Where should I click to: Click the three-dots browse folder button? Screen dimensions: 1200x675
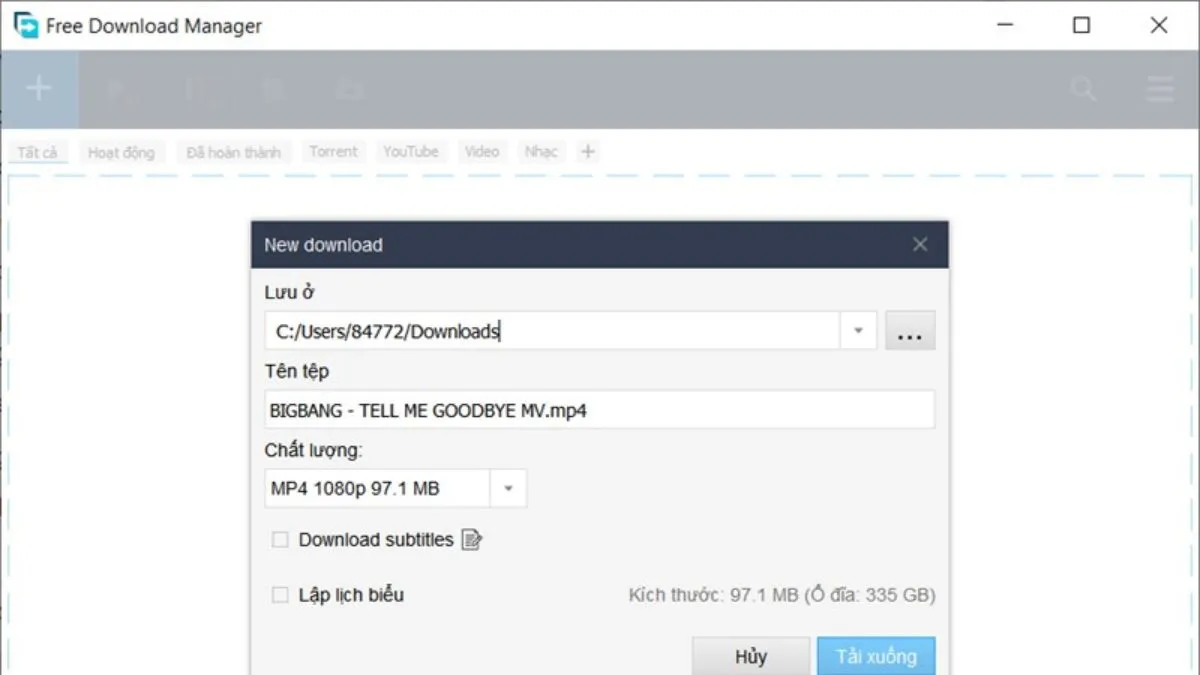coord(909,331)
